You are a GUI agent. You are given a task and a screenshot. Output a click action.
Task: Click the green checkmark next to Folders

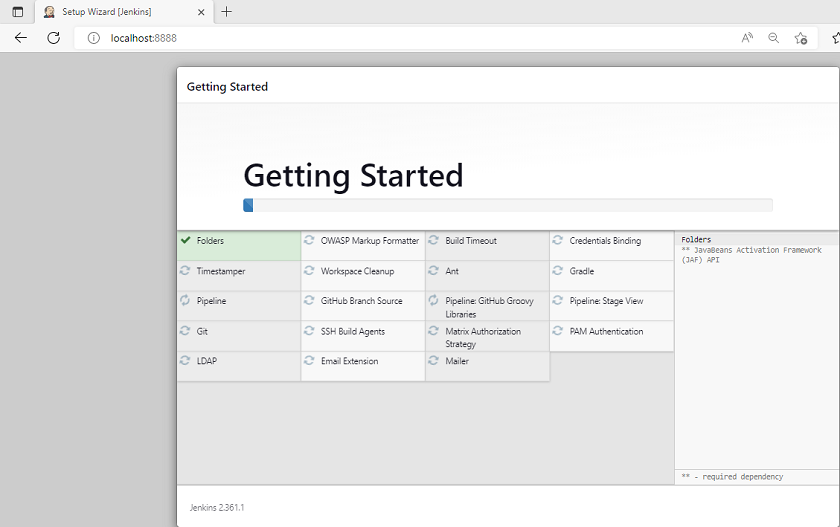point(185,240)
